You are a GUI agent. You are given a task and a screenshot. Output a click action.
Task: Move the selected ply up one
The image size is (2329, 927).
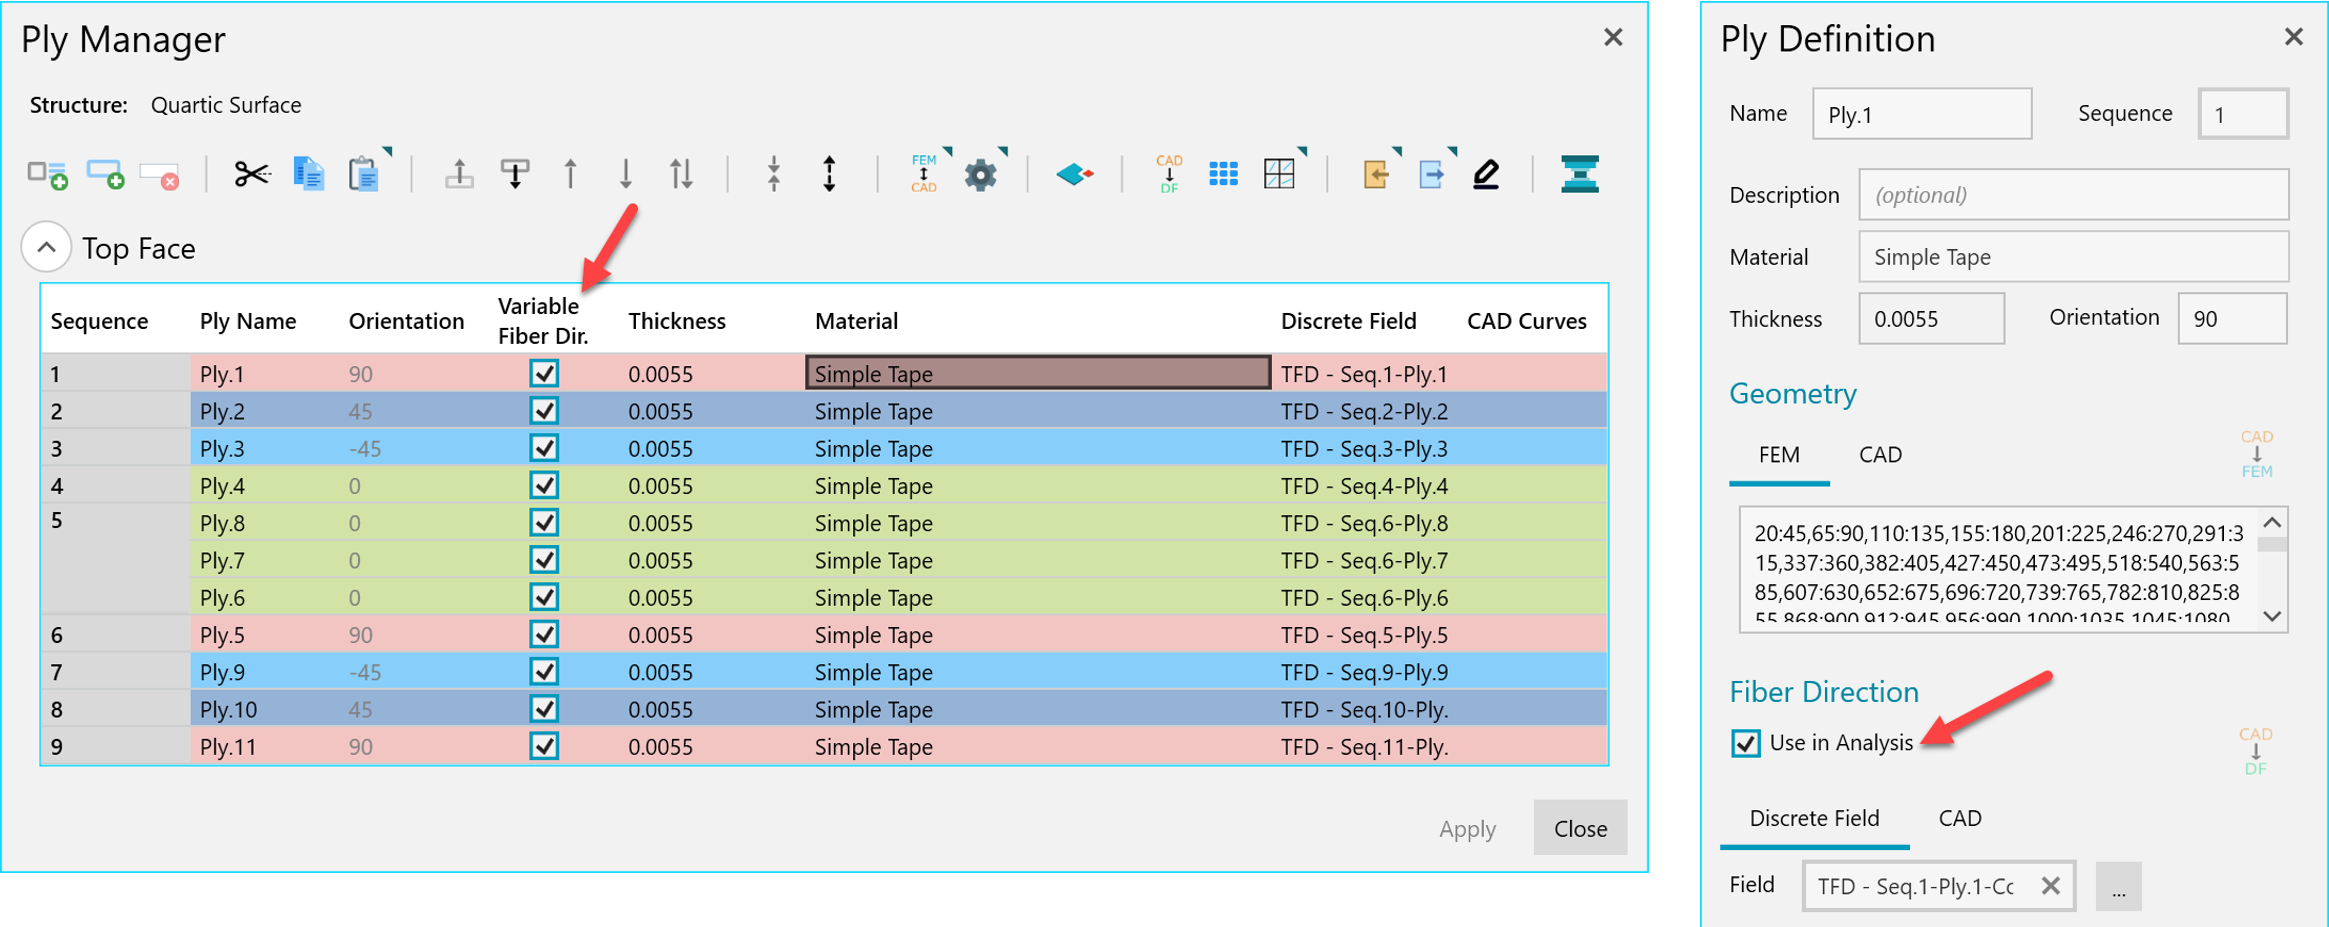click(570, 174)
